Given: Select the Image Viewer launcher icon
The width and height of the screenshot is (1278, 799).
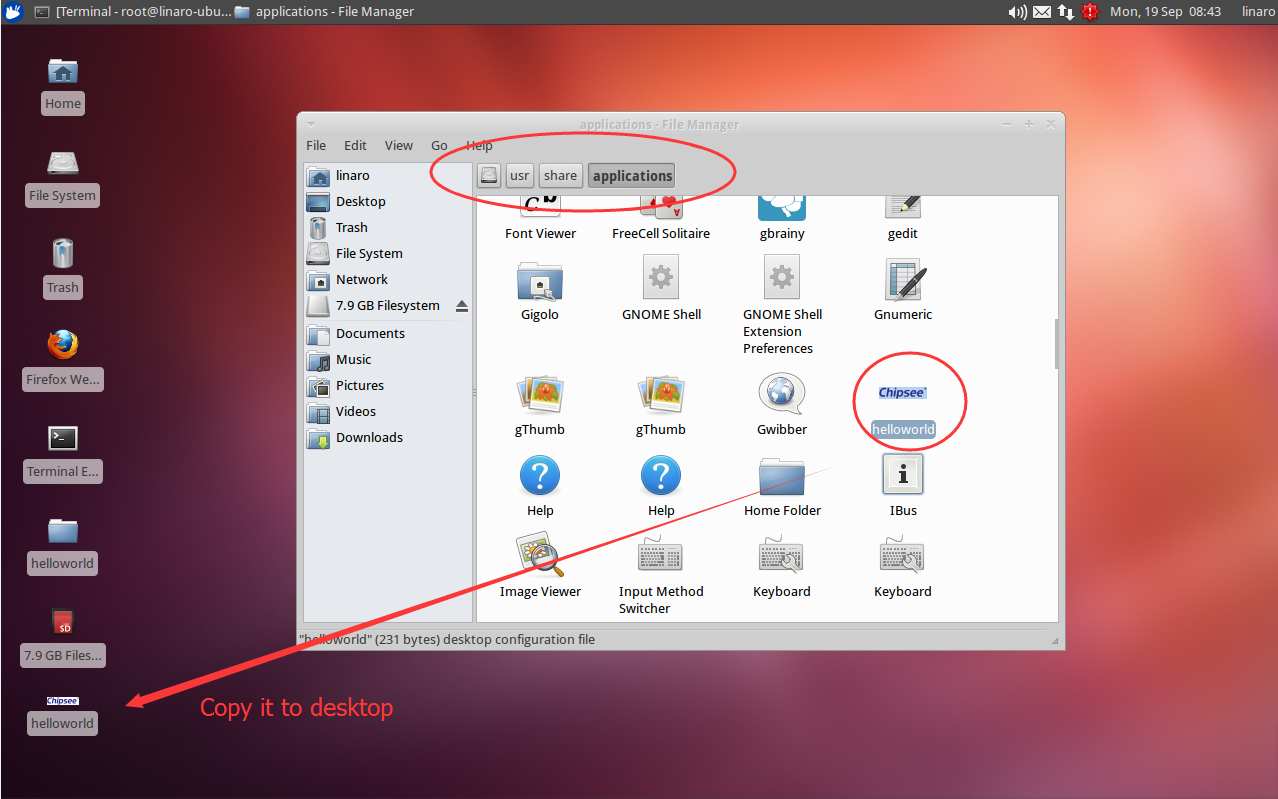Looking at the screenshot, I should click(x=540, y=556).
